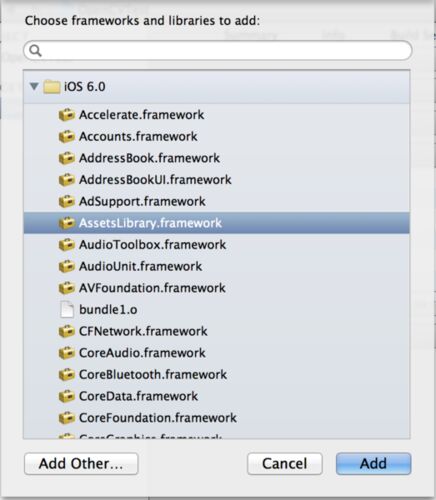Collapse the iOS 6.0 disclosure triangle
The width and height of the screenshot is (436, 500).
click(x=34, y=87)
